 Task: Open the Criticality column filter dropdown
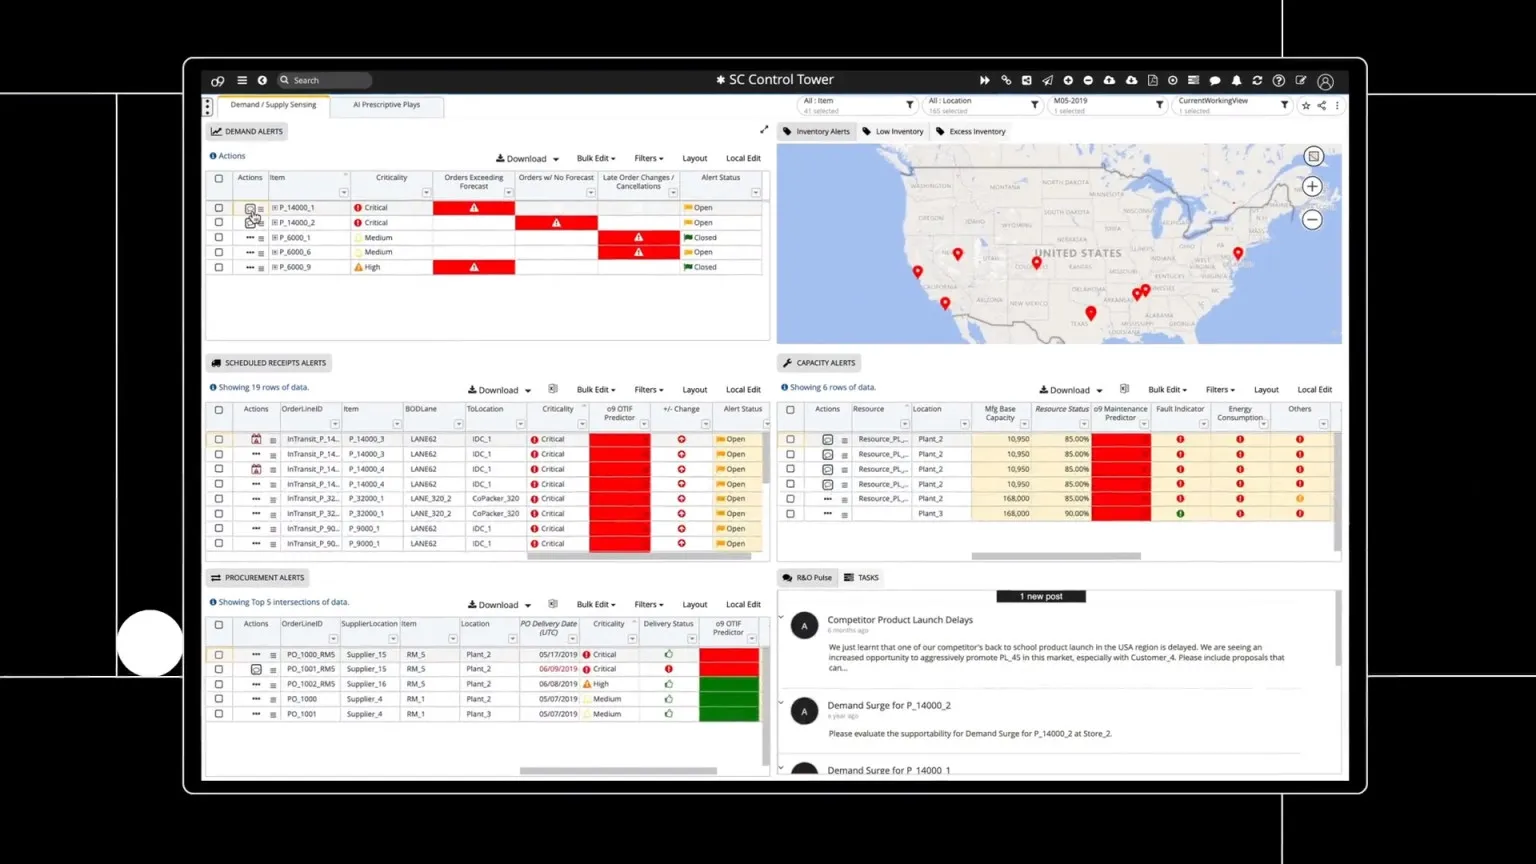(x=425, y=193)
